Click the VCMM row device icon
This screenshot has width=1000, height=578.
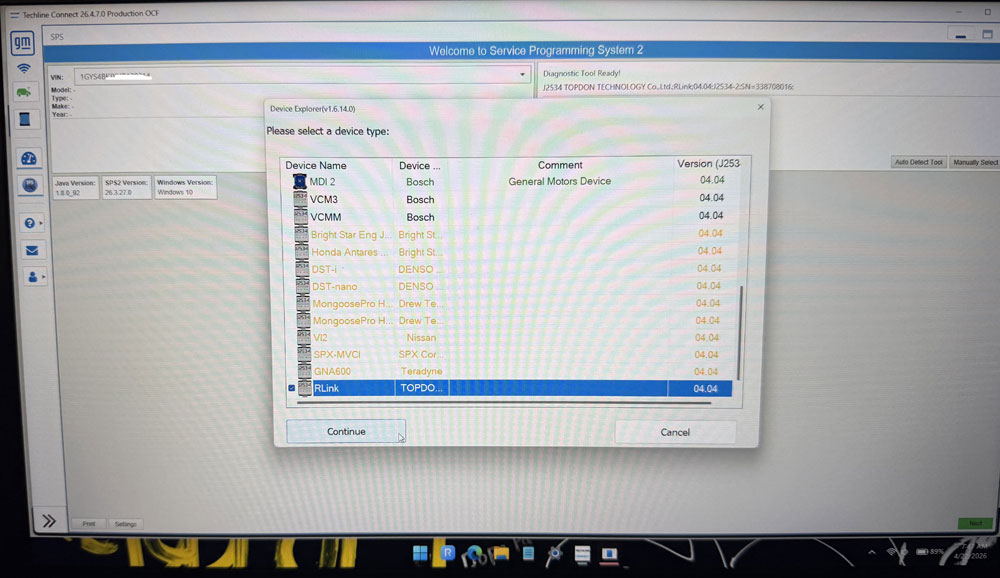(x=301, y=216)
